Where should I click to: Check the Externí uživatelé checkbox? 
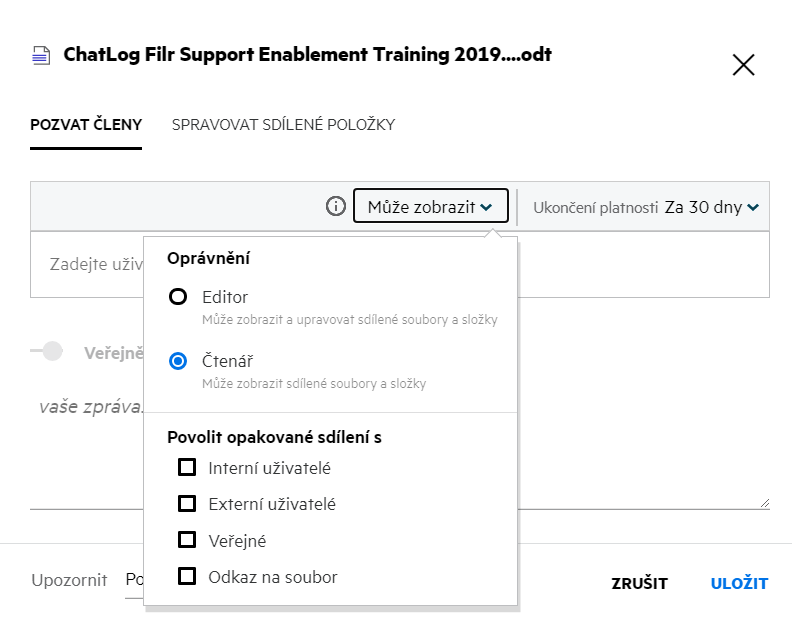tap(186, 504)
